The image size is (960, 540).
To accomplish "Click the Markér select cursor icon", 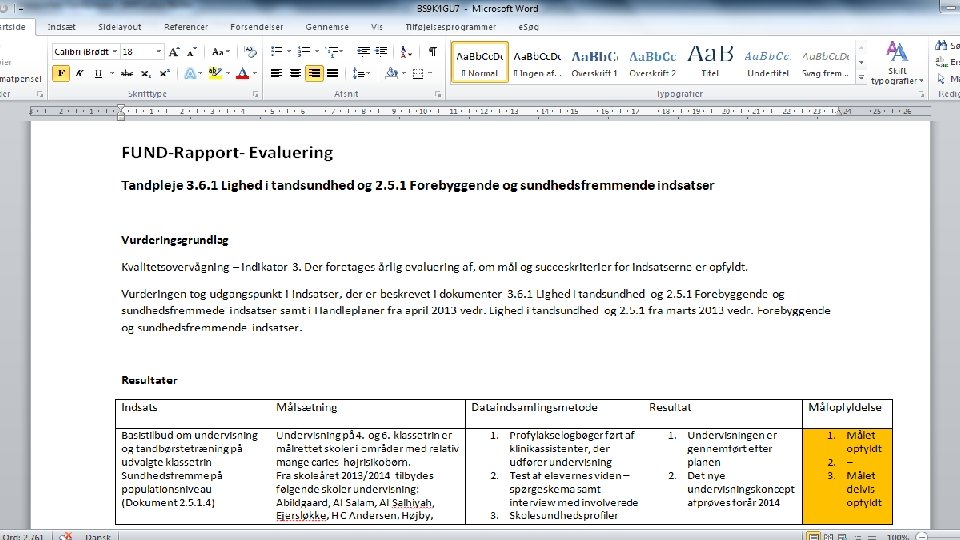I will point(941,78).
